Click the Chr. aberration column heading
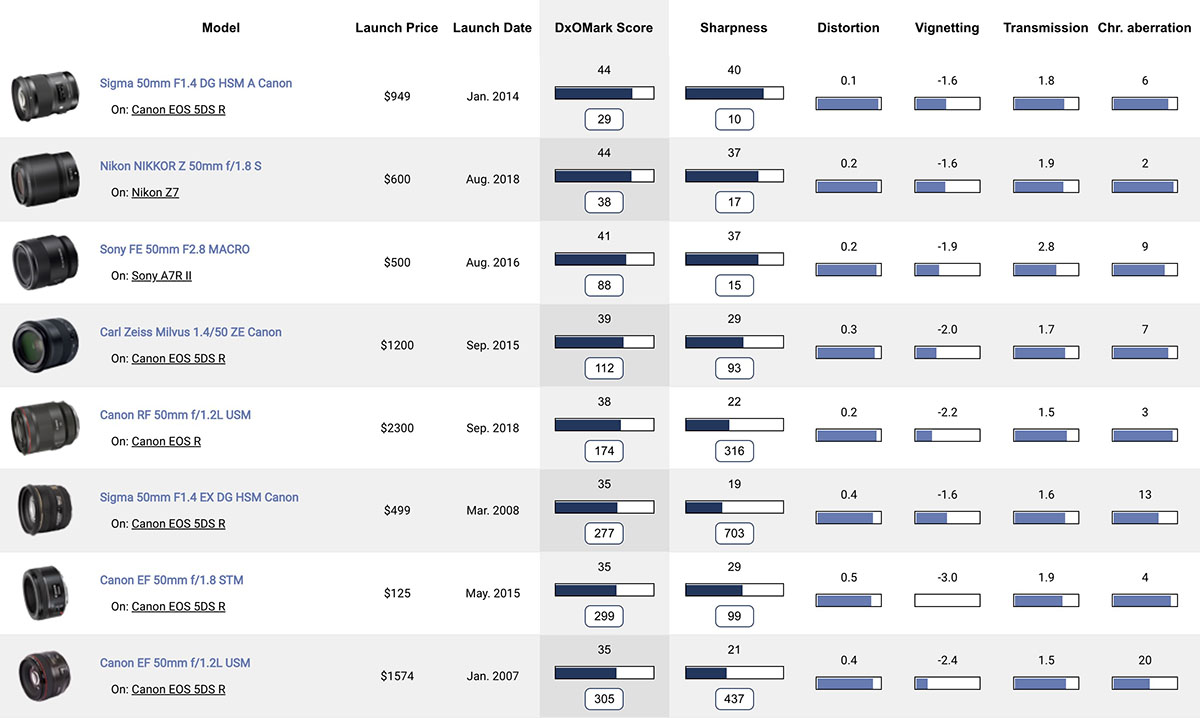 pyautogui.click(x=1145, y=28)
